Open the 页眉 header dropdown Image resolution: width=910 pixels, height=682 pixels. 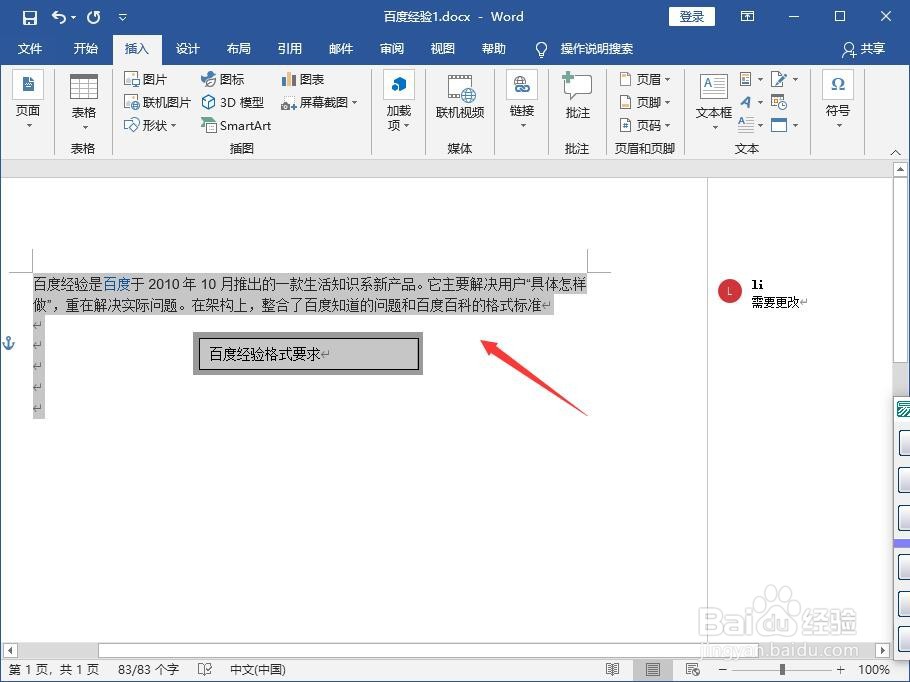pos(645,79)
